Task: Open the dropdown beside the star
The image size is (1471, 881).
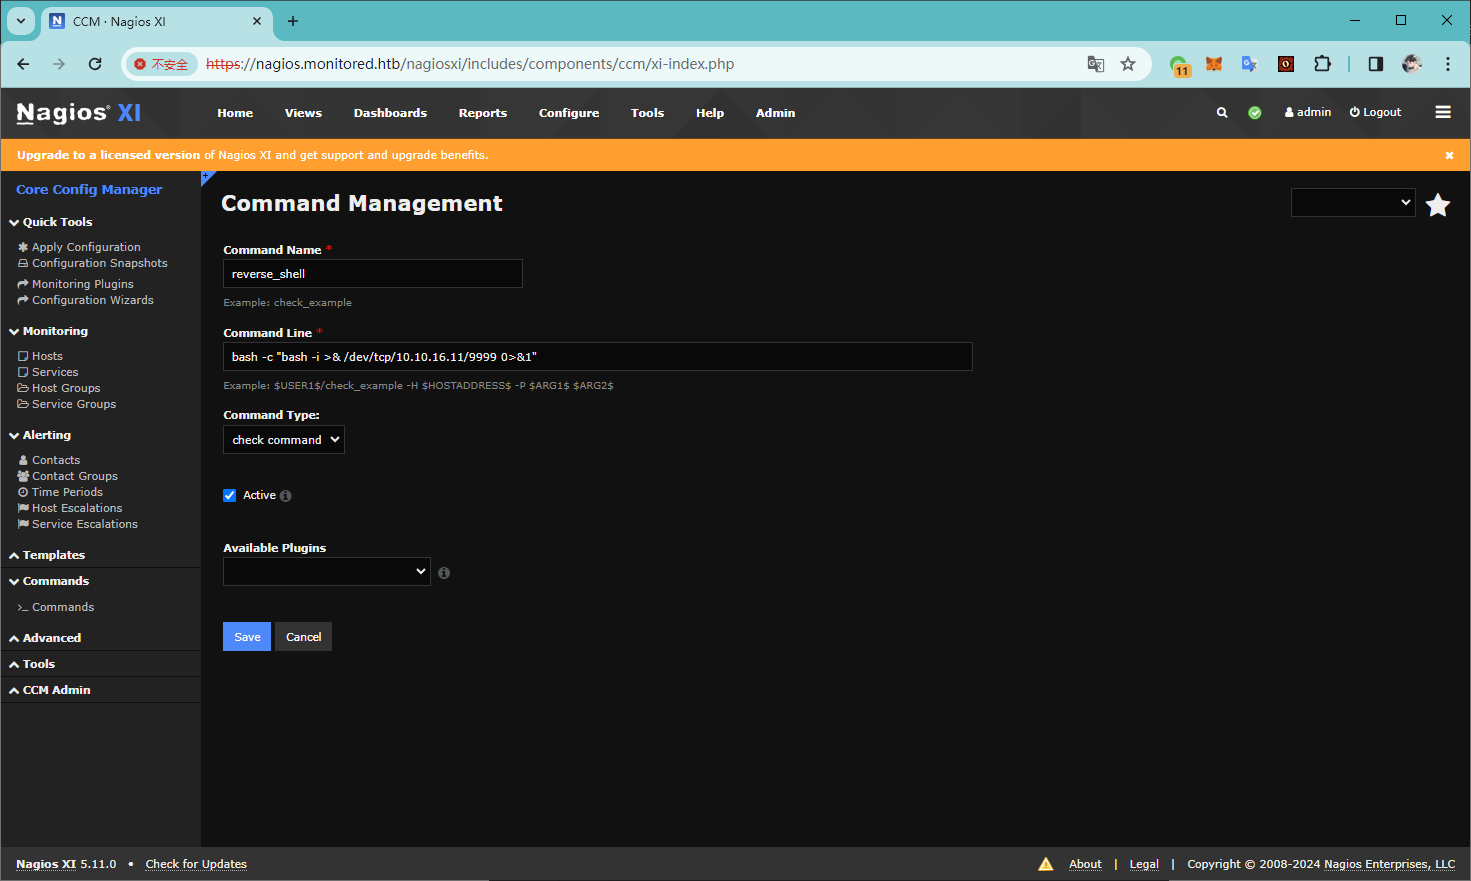Action: pyautogui.click(x=1353, y=202)
